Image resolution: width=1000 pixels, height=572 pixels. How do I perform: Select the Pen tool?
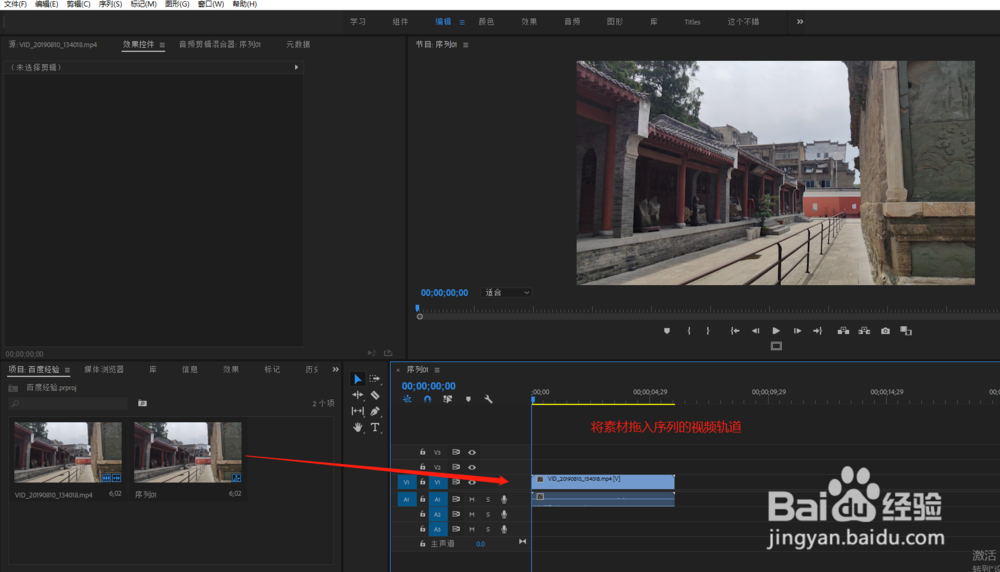point(375,411)
